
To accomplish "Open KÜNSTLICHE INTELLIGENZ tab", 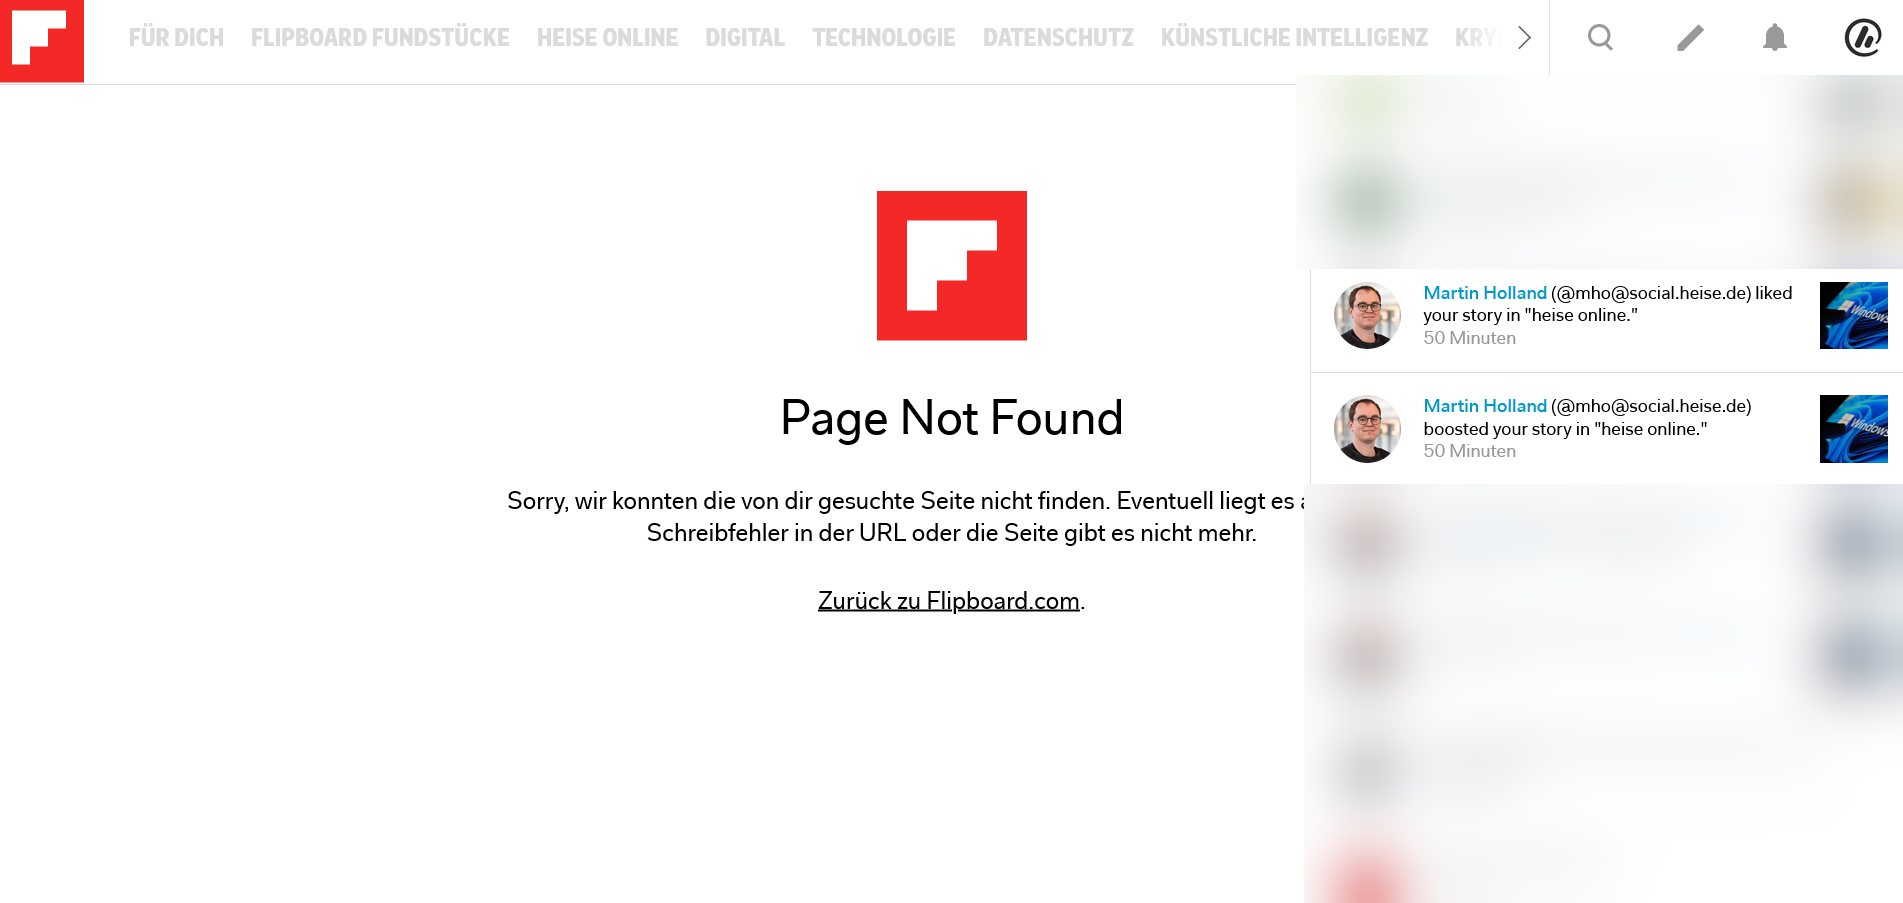I will point(1294,38).
